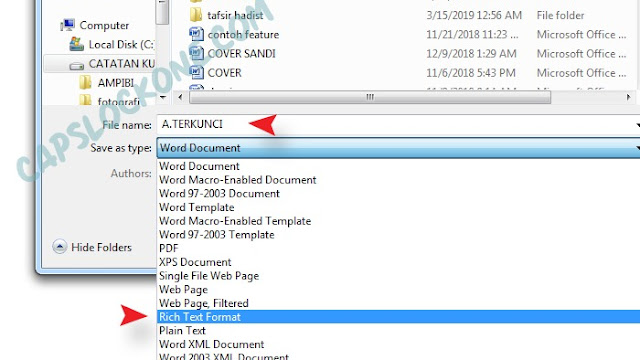Click the COVER SANDI Word file icon
This screenshot has width=640, height=360.
click(196, 53)
